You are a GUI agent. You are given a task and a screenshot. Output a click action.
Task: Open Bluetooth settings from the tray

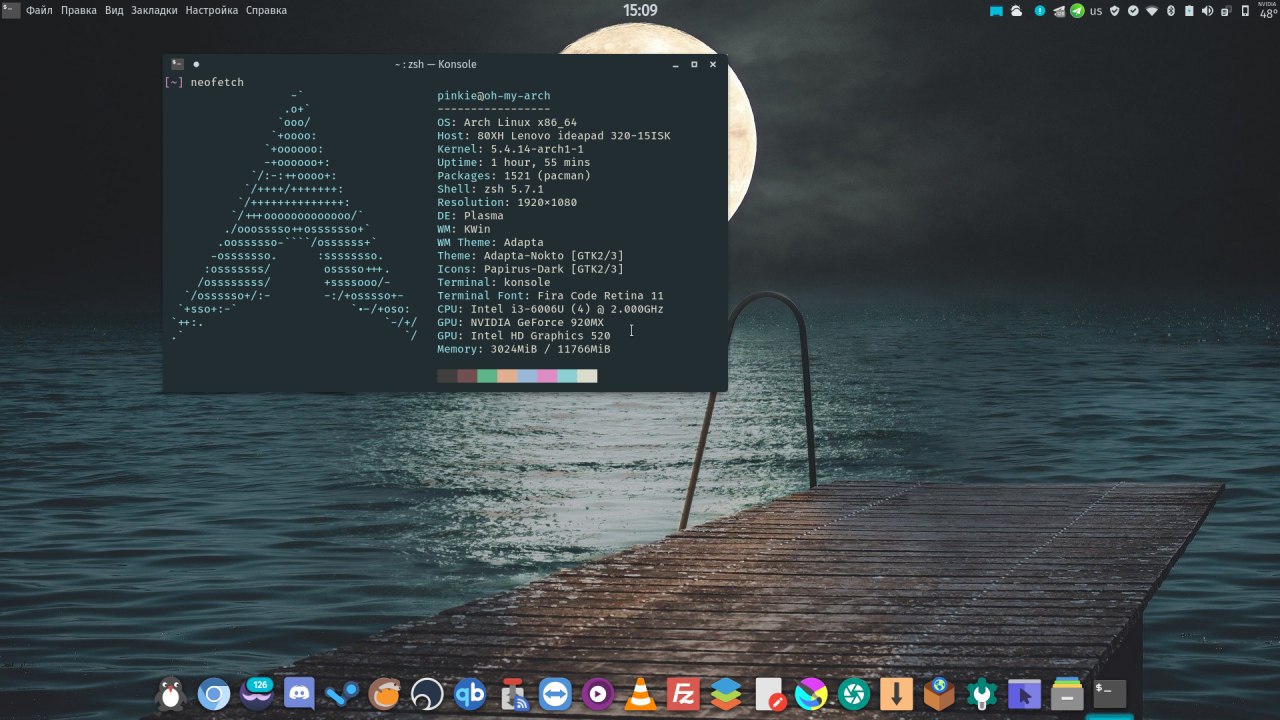pos(1171,11)
